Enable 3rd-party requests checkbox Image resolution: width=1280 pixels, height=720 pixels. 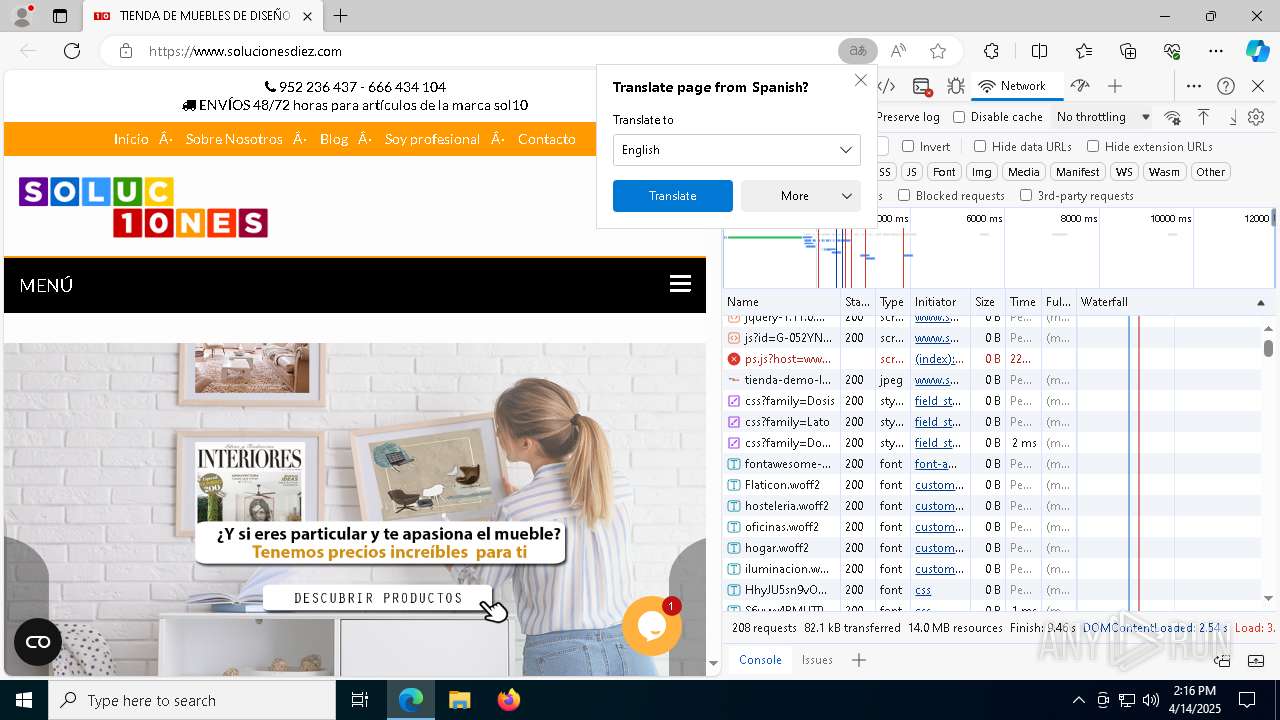click(1026, 196)
